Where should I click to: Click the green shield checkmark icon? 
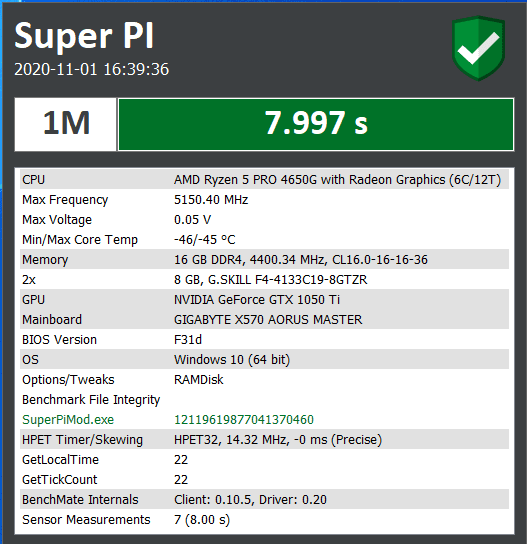[478, 48]
